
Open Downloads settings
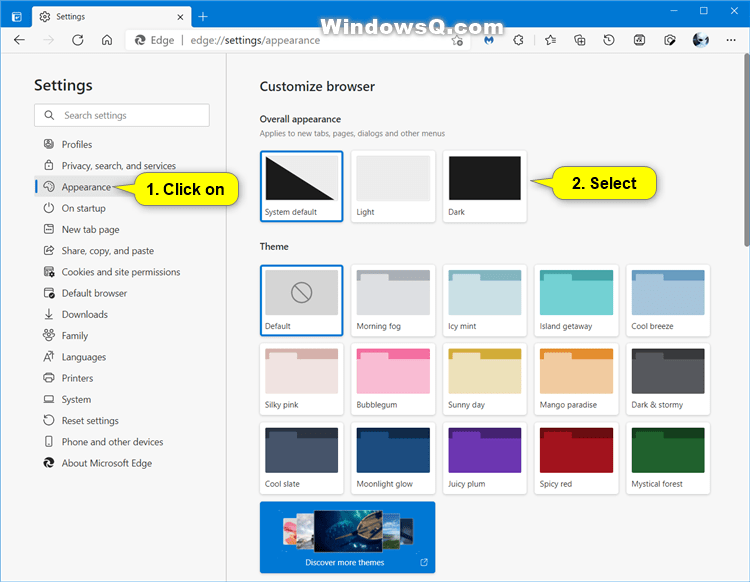point(85,314)
